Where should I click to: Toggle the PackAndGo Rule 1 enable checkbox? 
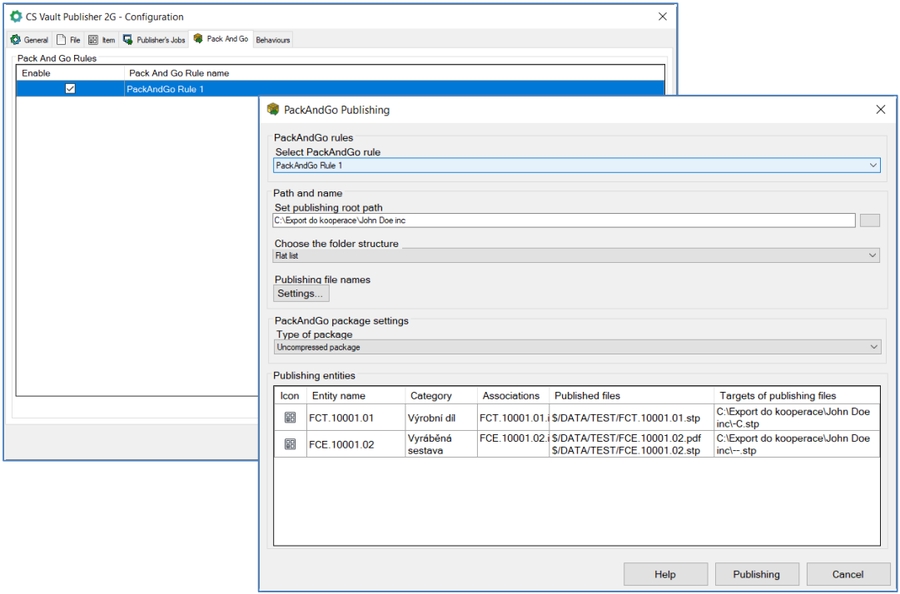70,89
